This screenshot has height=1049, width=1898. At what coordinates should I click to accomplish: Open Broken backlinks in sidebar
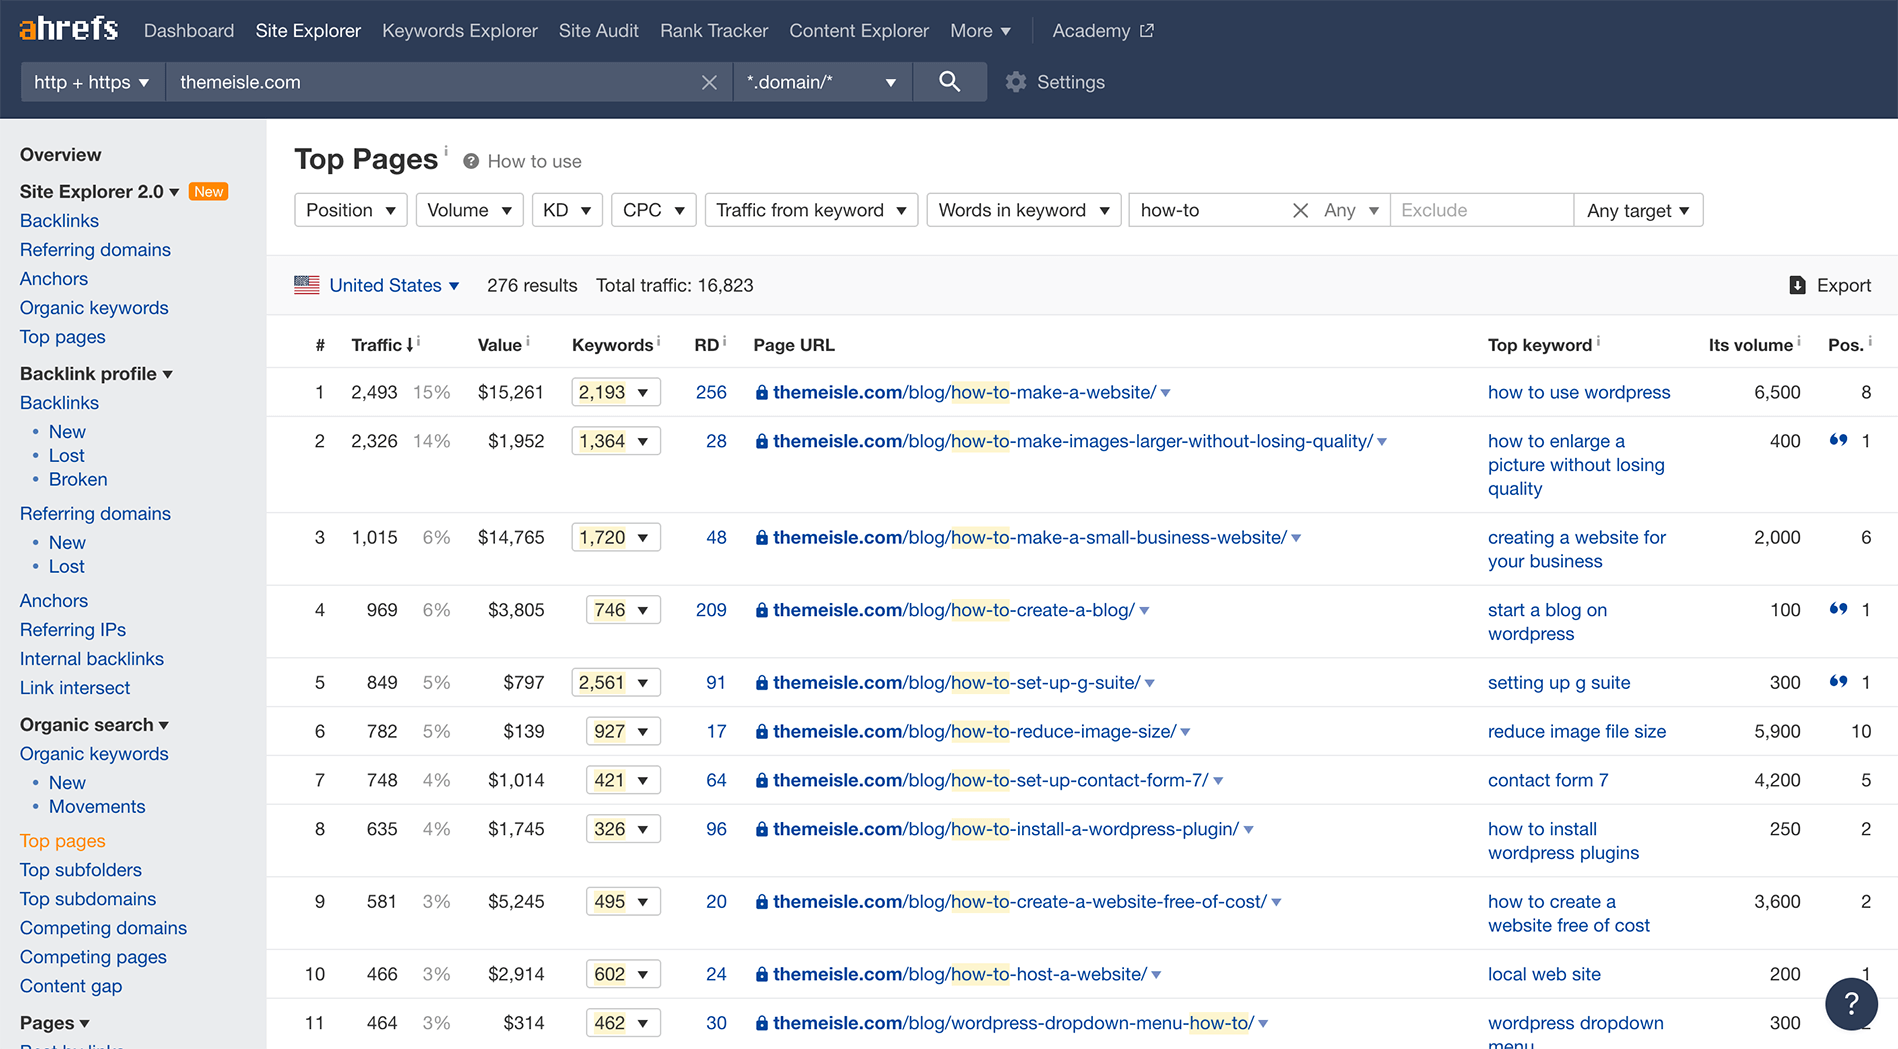pos(78,480)
